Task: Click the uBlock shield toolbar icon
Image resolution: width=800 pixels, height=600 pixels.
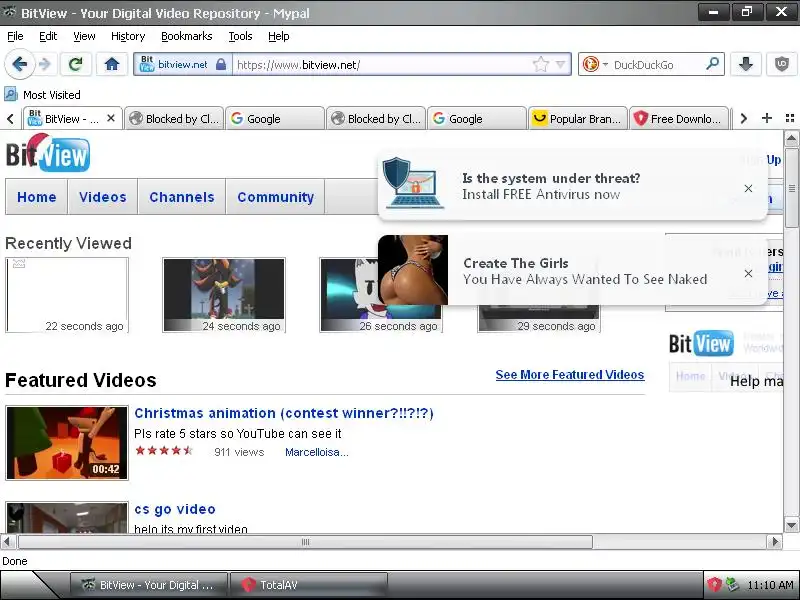Action: point(782,64)
